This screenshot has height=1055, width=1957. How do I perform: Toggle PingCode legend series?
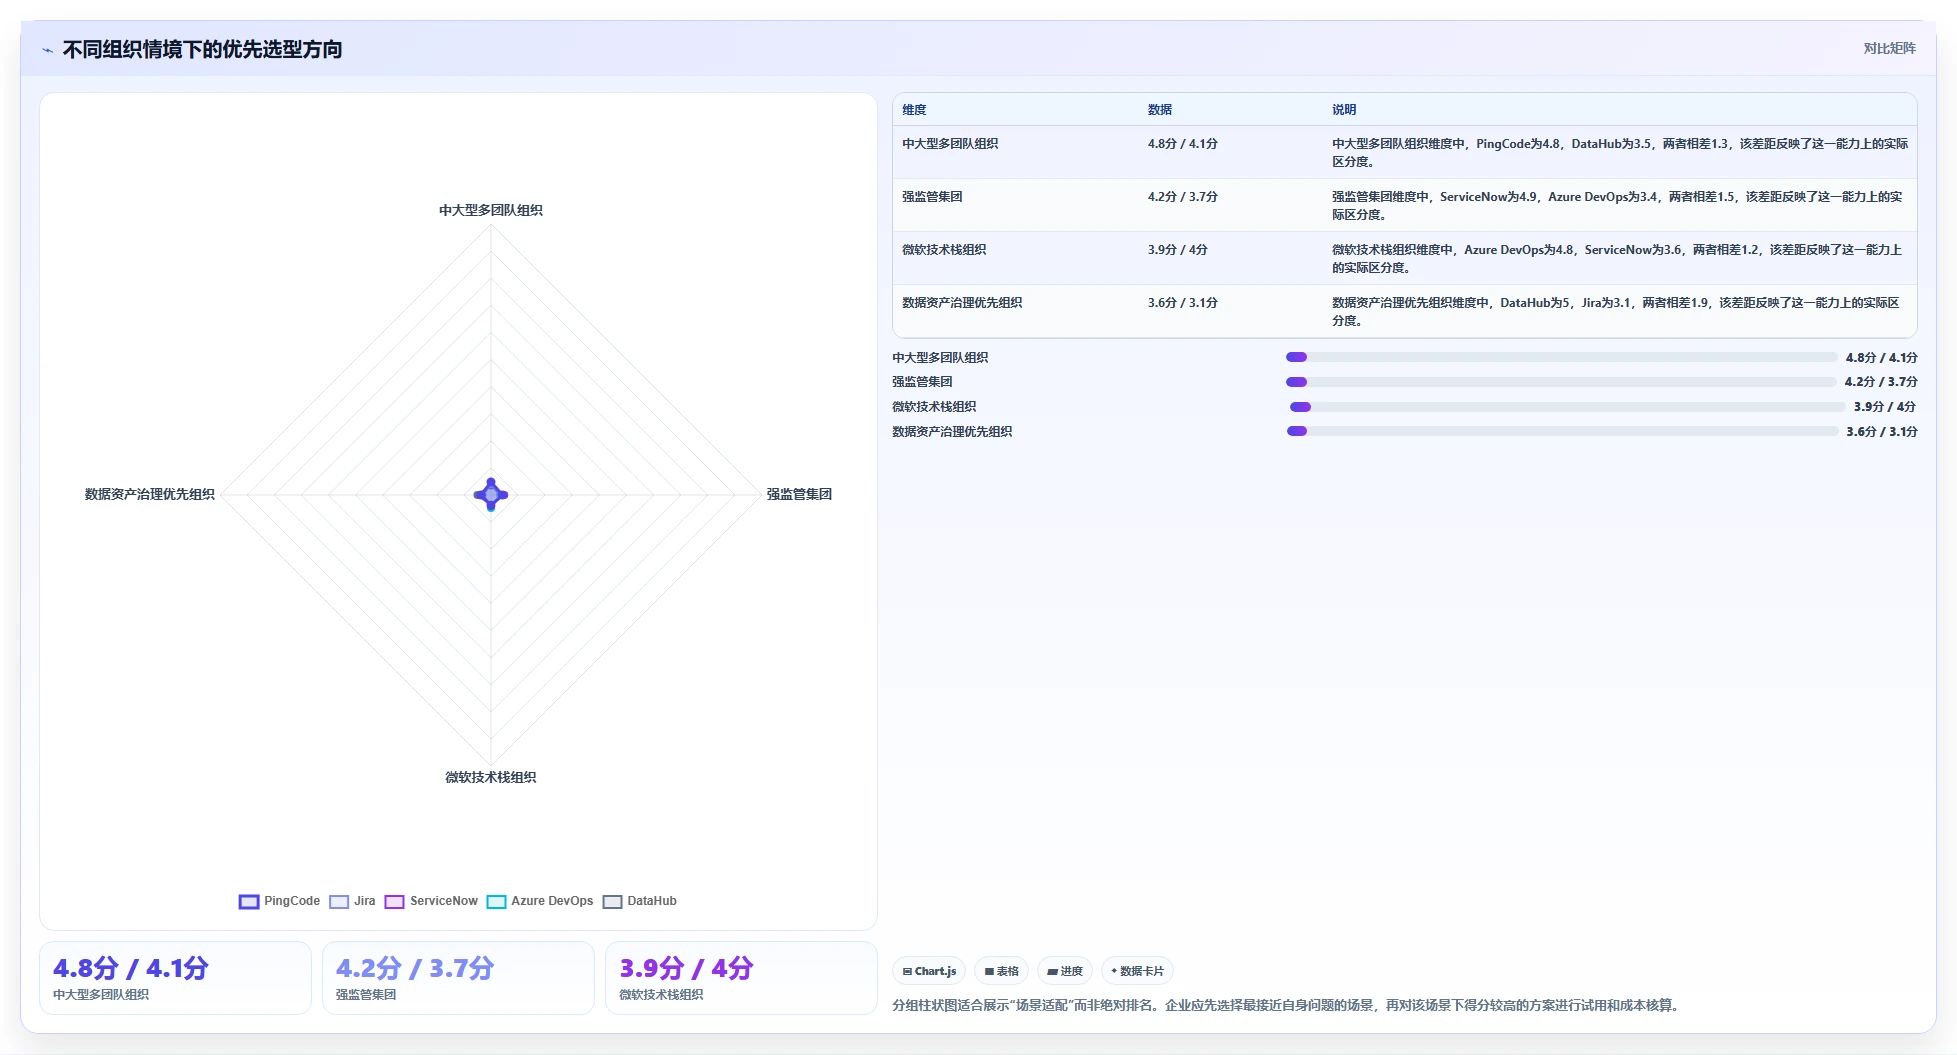(x=279, y=901)
